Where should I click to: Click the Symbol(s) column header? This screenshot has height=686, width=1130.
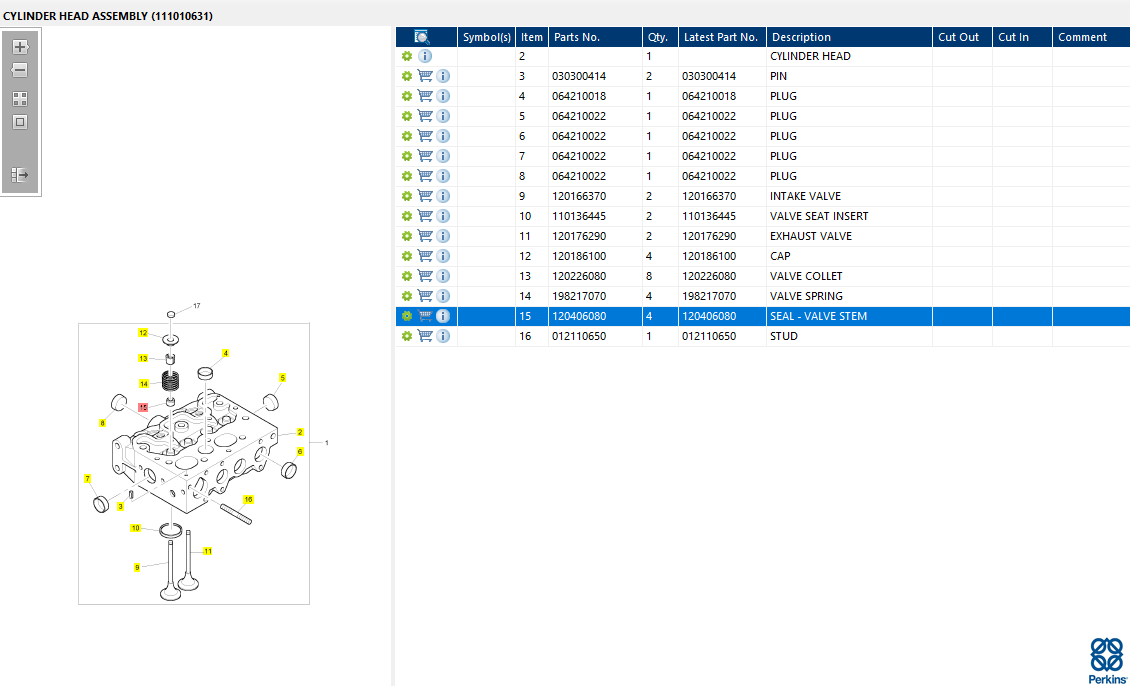point(486,37)
